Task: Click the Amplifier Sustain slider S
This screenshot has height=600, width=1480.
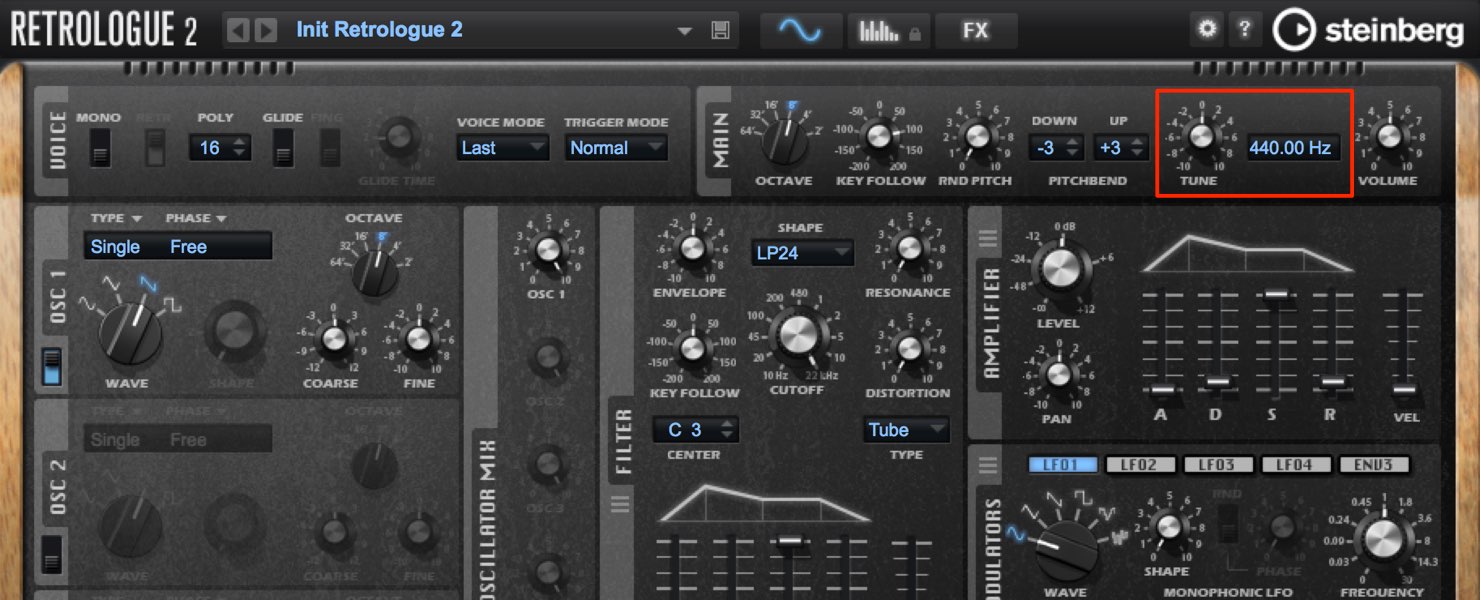Action: click(x=1274, y=293)
